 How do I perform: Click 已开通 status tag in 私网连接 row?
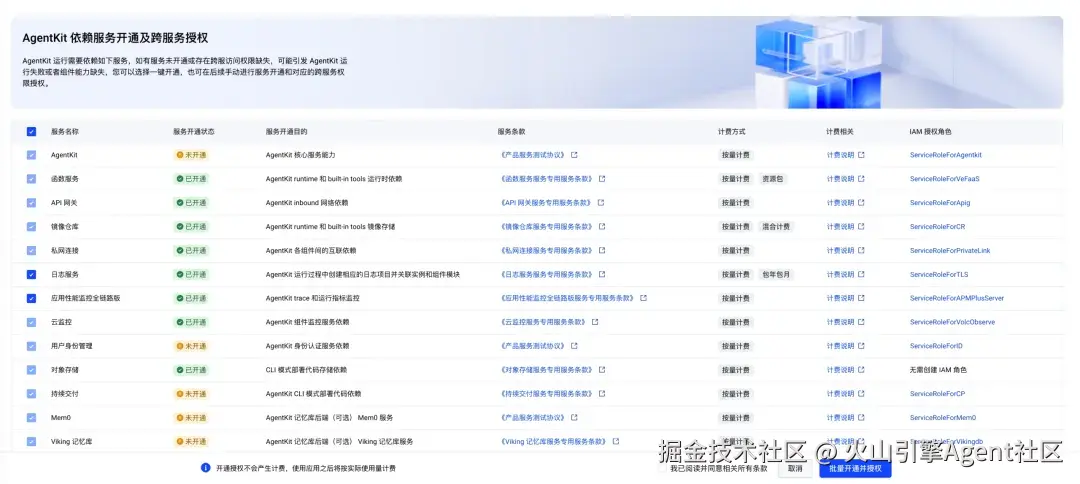click(191, 251)
